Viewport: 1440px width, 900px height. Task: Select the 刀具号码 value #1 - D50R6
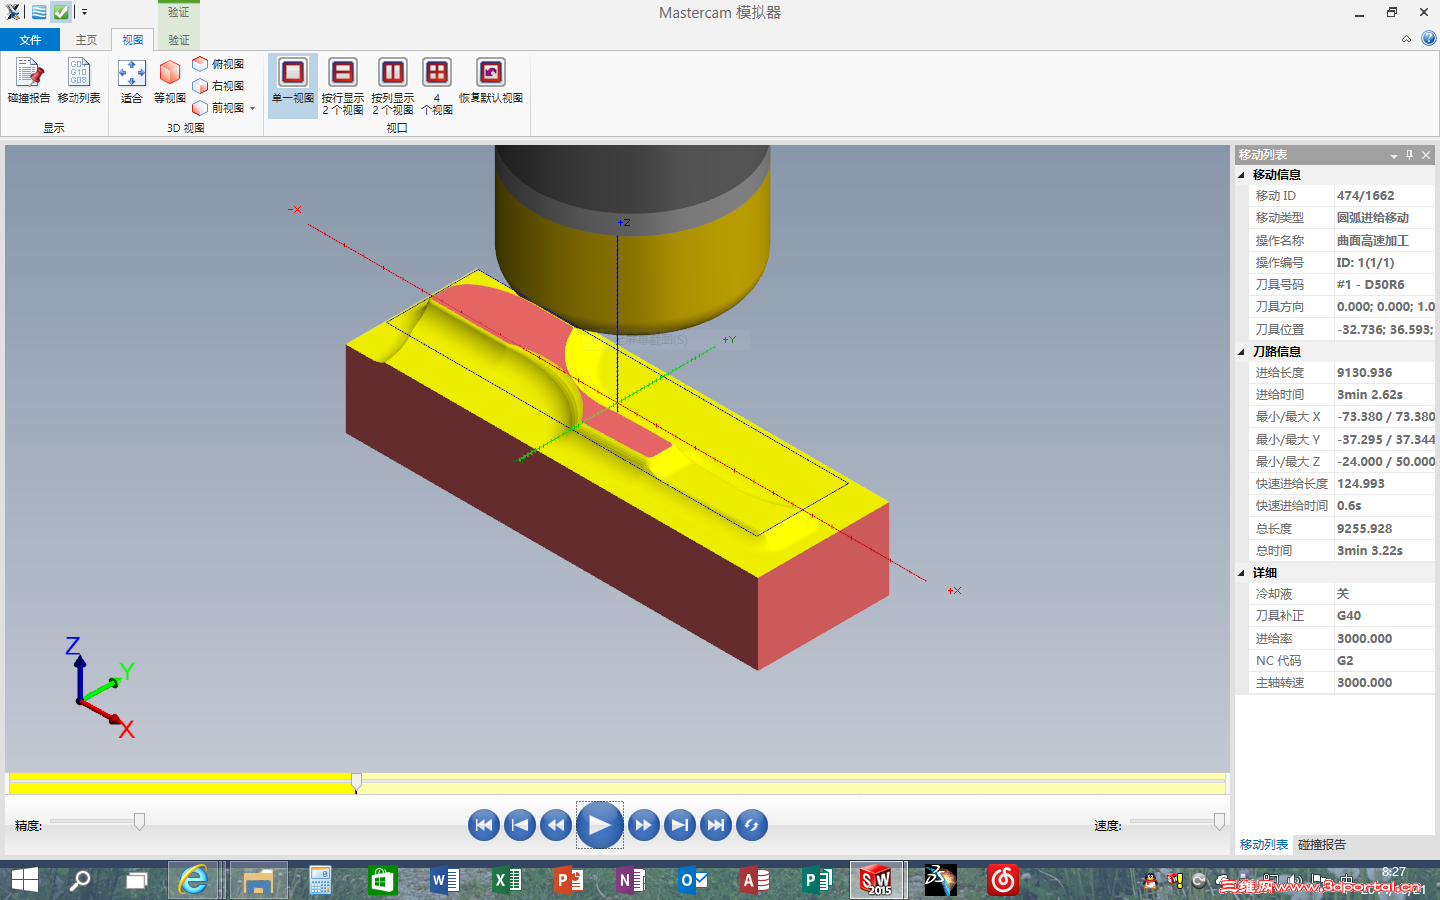click(1370, 285)
